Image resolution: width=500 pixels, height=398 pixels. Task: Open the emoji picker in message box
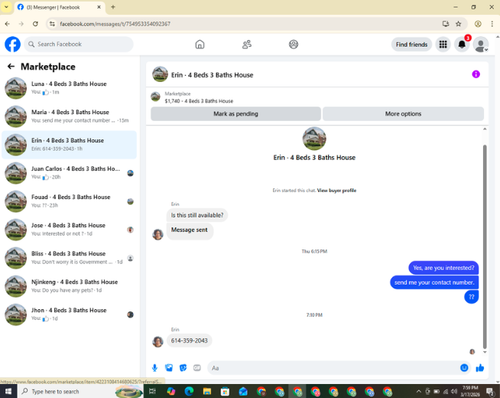tap(464, 368)
